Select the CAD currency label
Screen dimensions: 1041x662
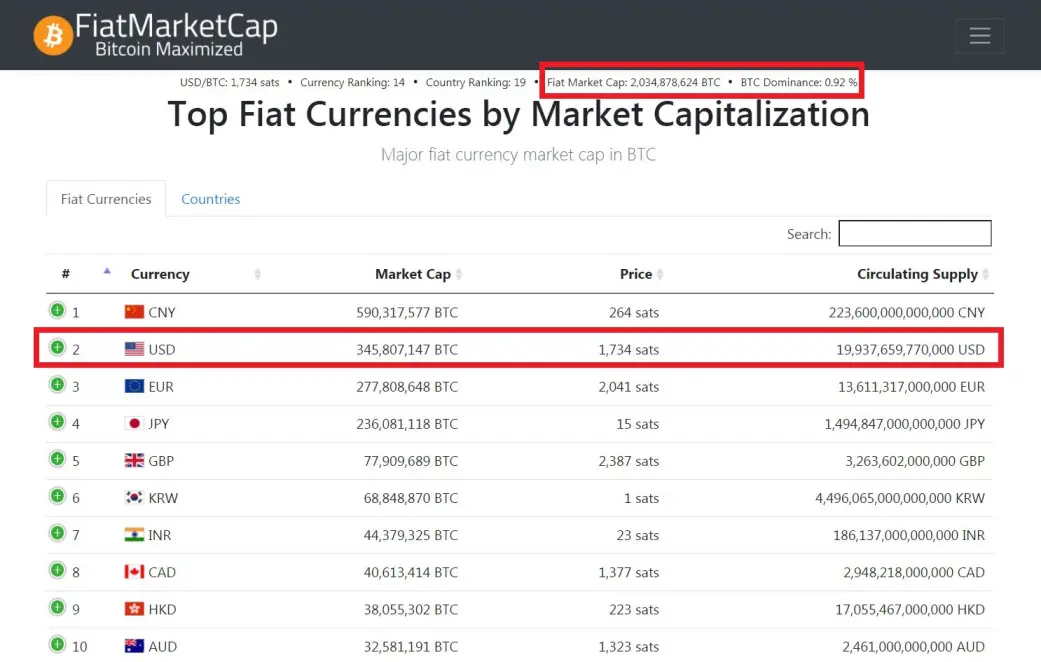tap(162, 572)
